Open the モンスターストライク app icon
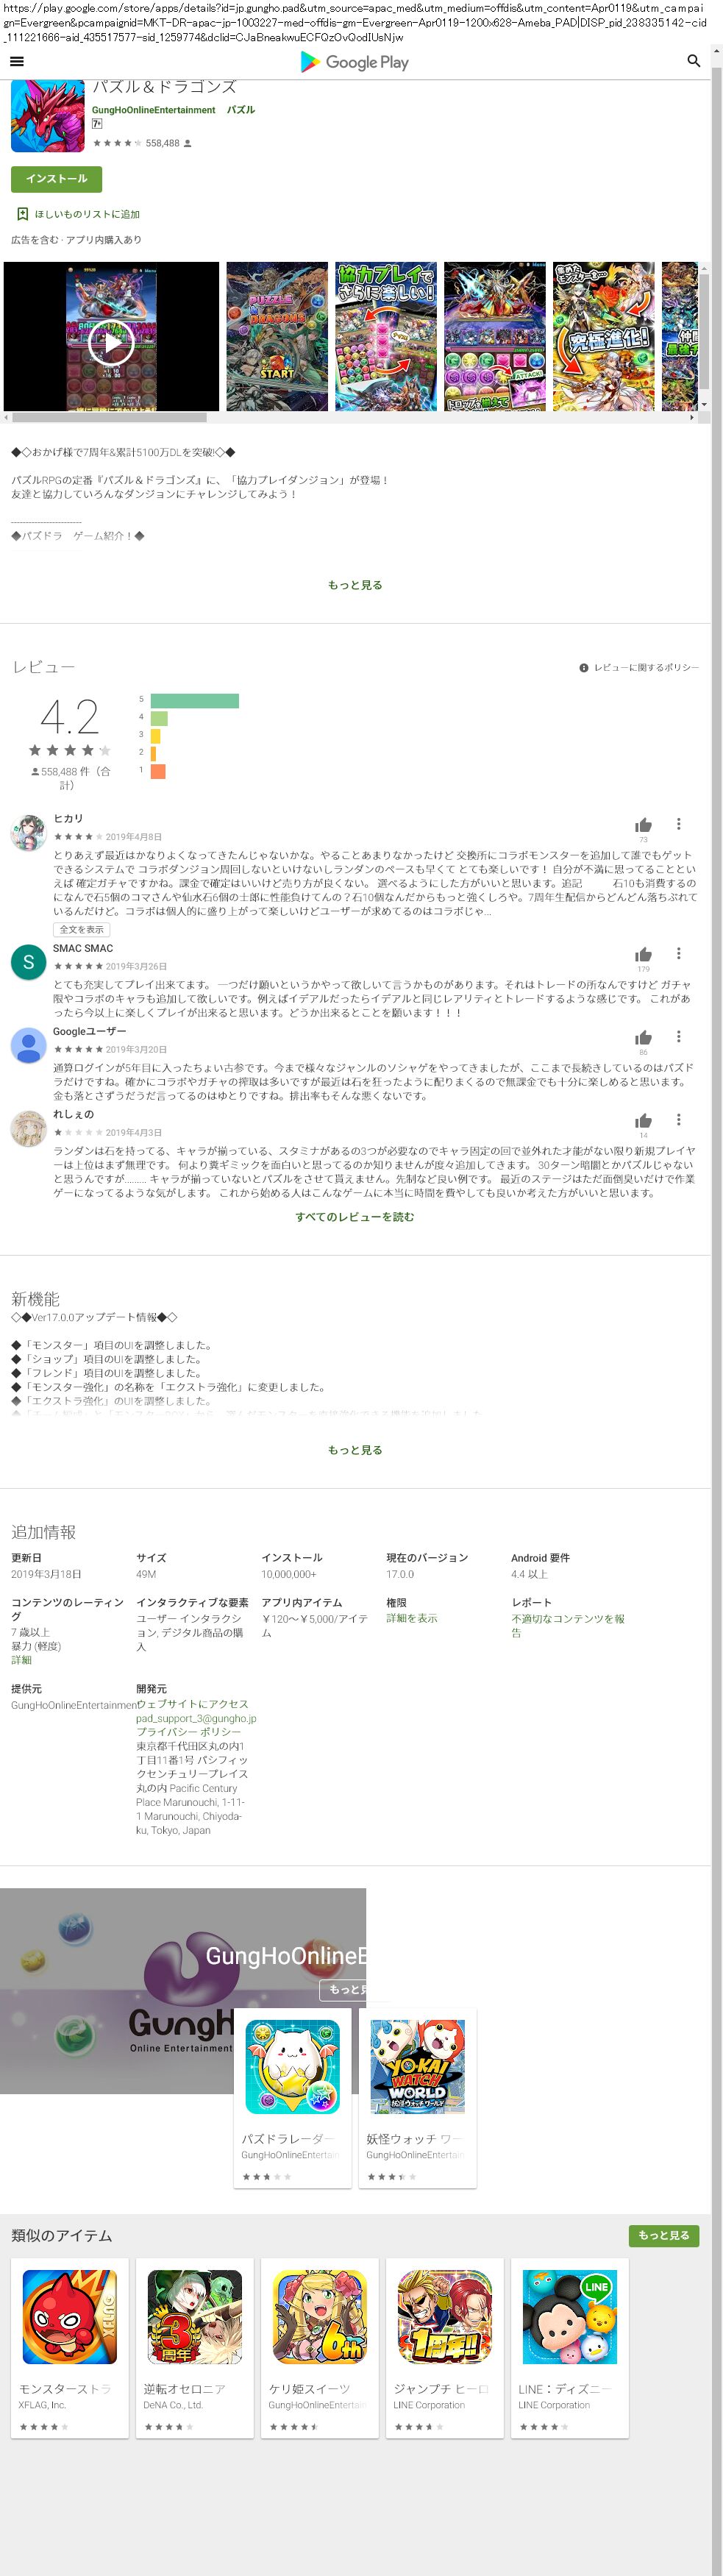 click(x=69, y=2317)
